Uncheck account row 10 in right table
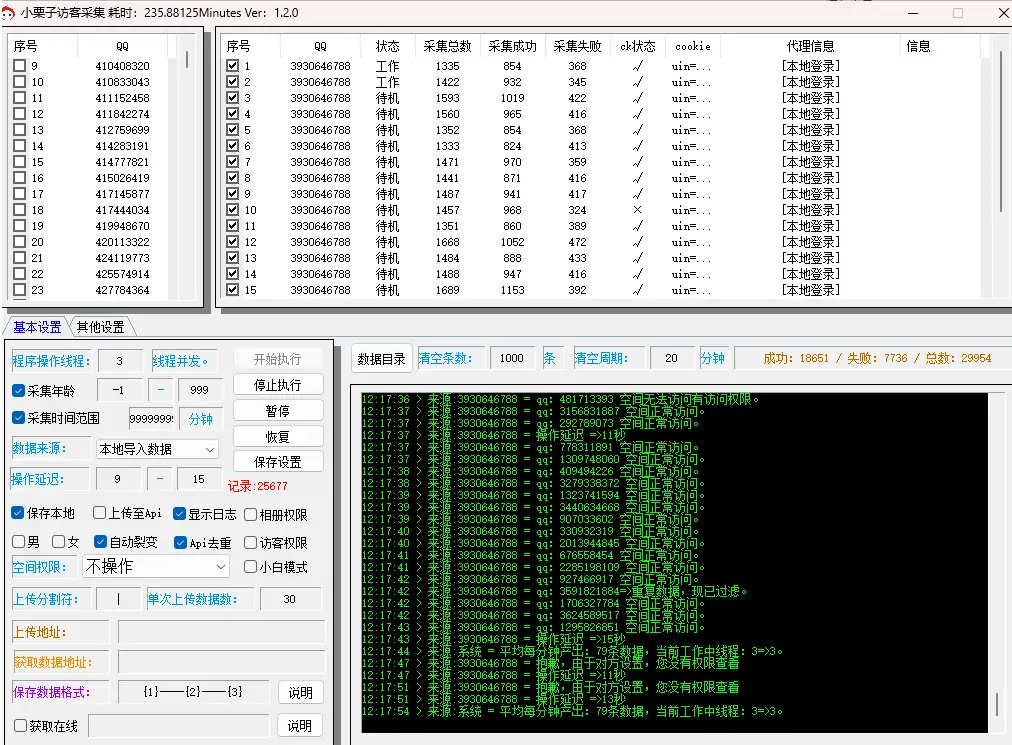The image size is (1012, 745). click(232, 210)
